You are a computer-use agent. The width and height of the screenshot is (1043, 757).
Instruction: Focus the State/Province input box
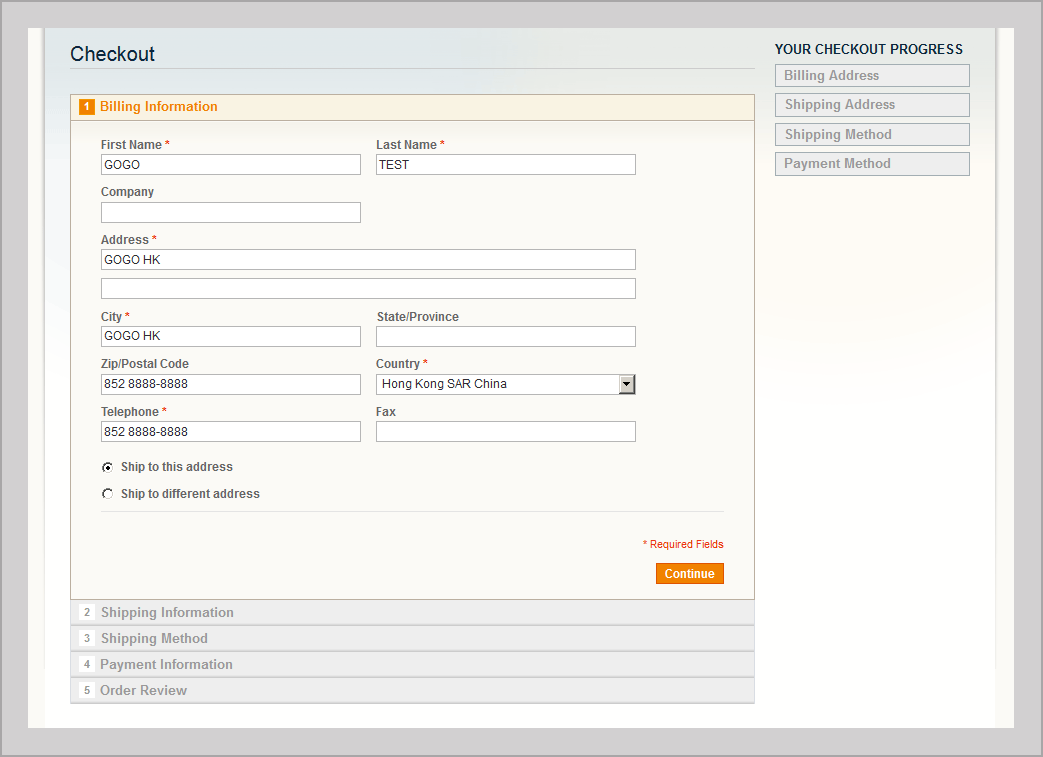[505, 336]
